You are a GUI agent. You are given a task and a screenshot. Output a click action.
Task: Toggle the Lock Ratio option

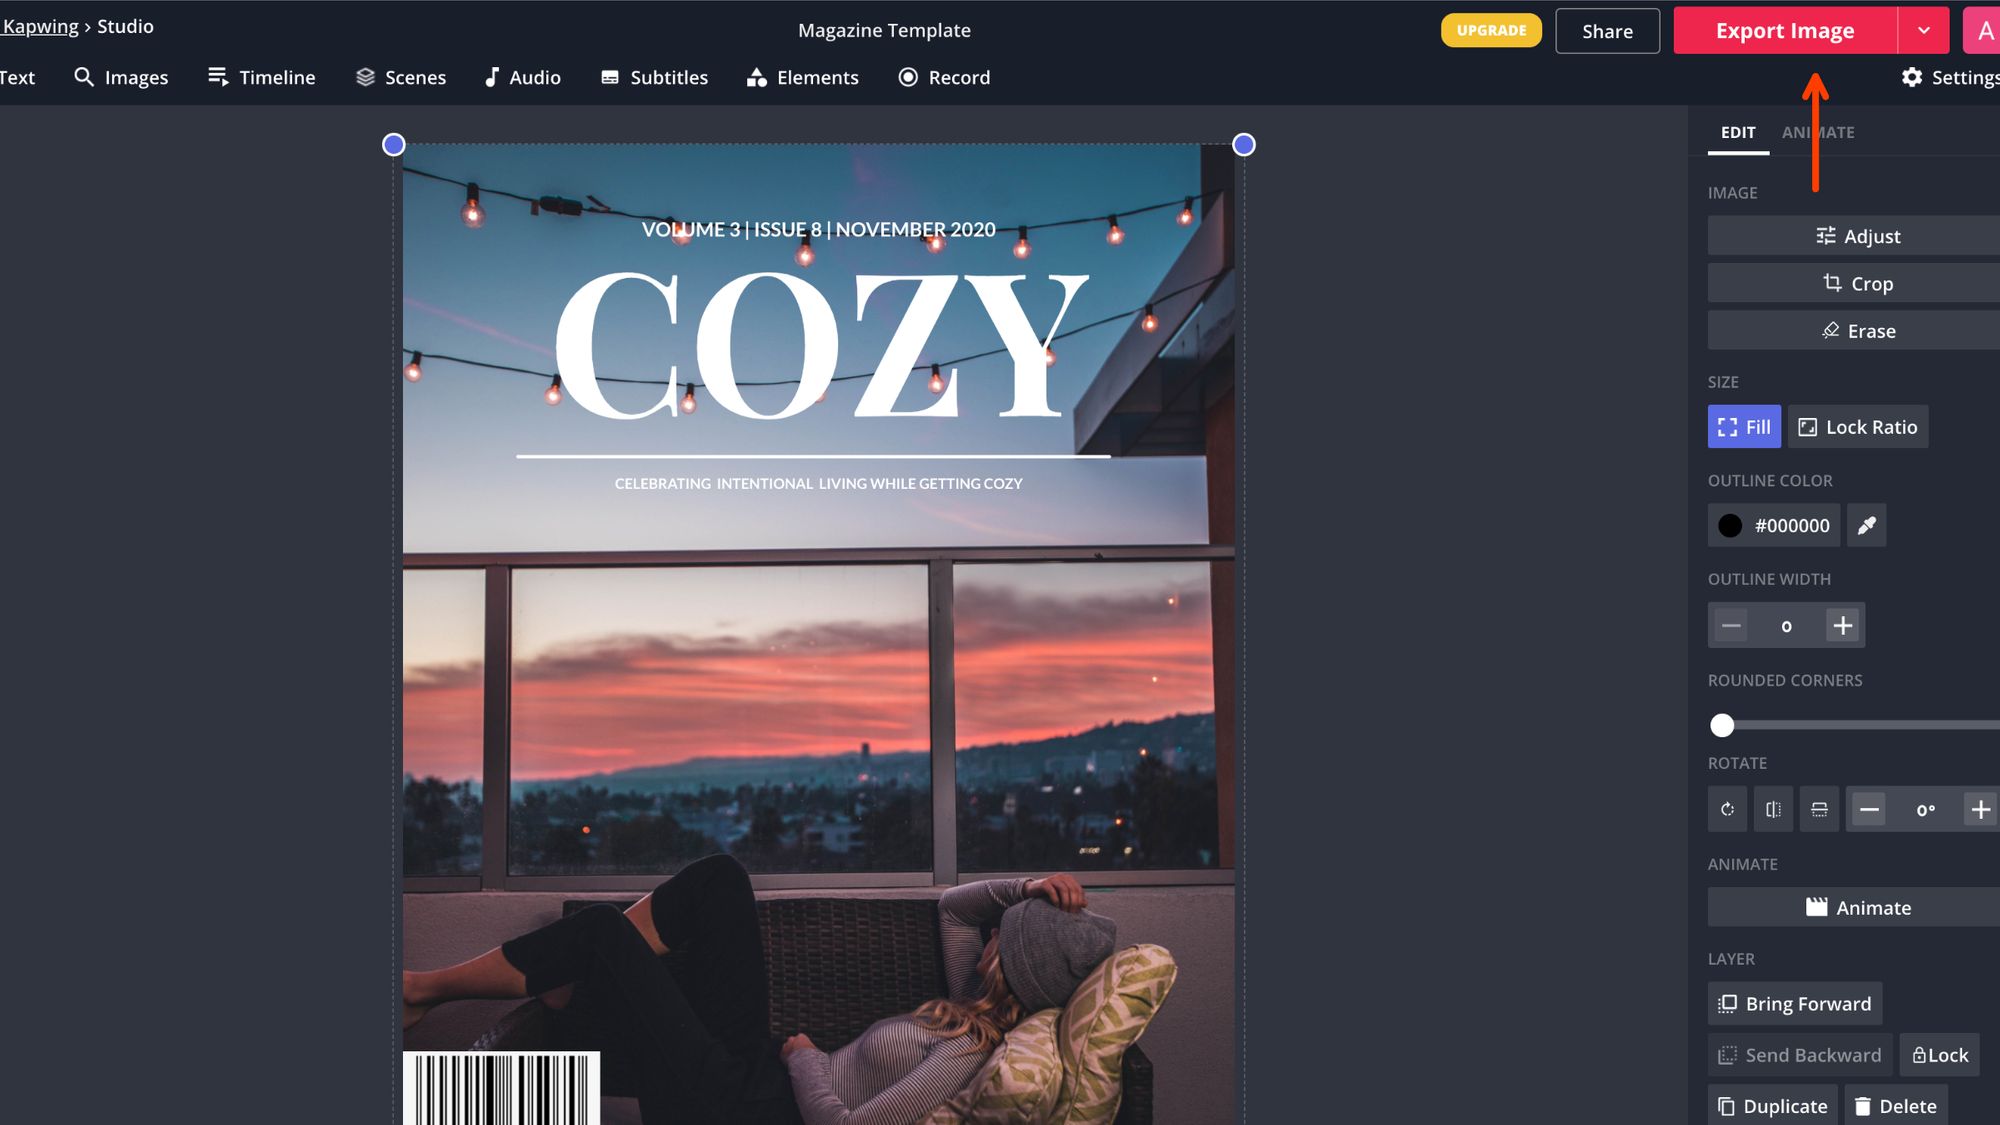coord(1857,427)
